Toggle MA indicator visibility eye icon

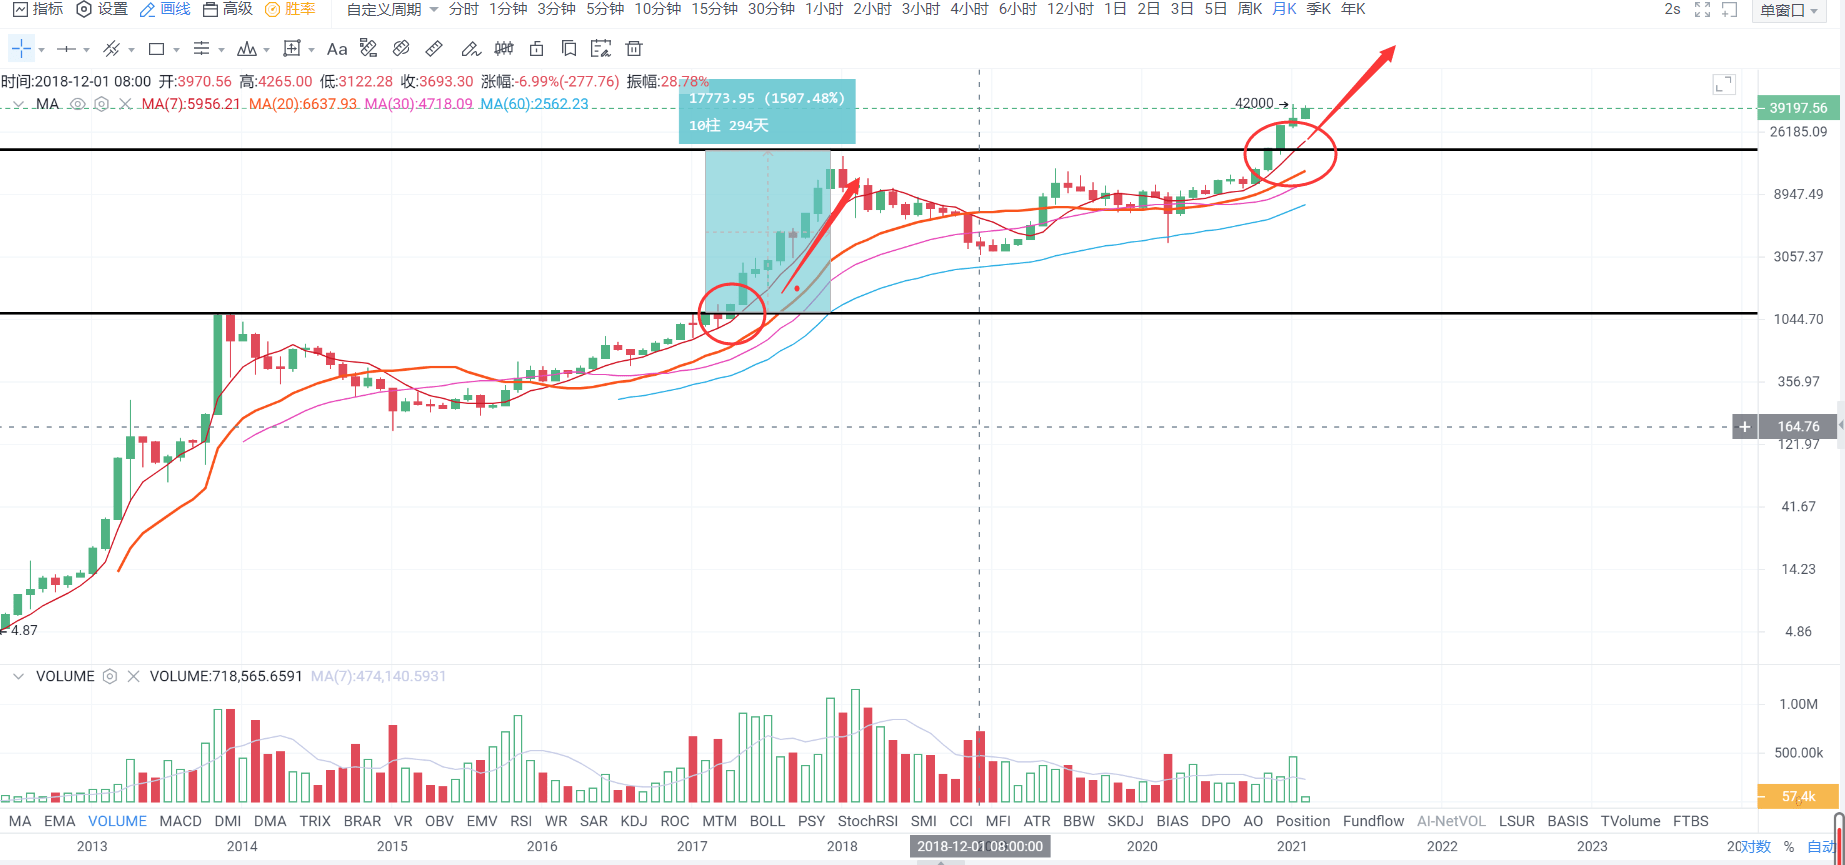coord(77,104)
